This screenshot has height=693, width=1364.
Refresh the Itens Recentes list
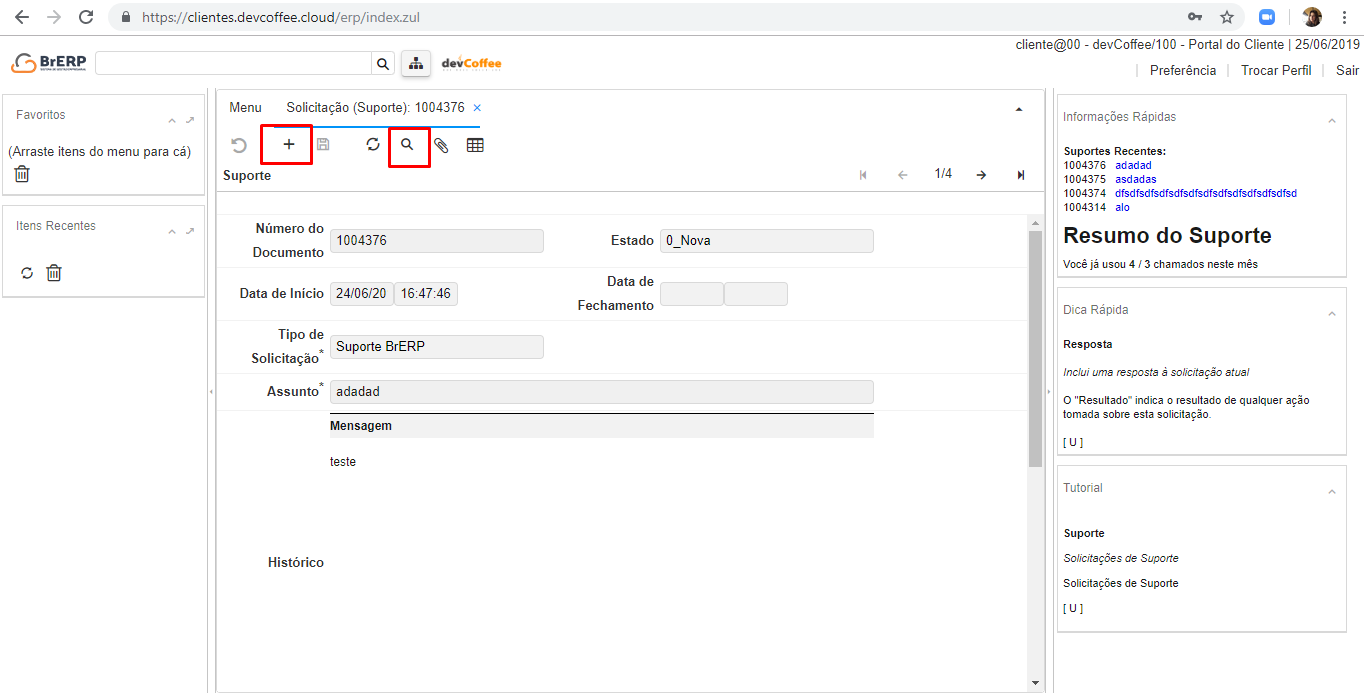coord(27,273)
